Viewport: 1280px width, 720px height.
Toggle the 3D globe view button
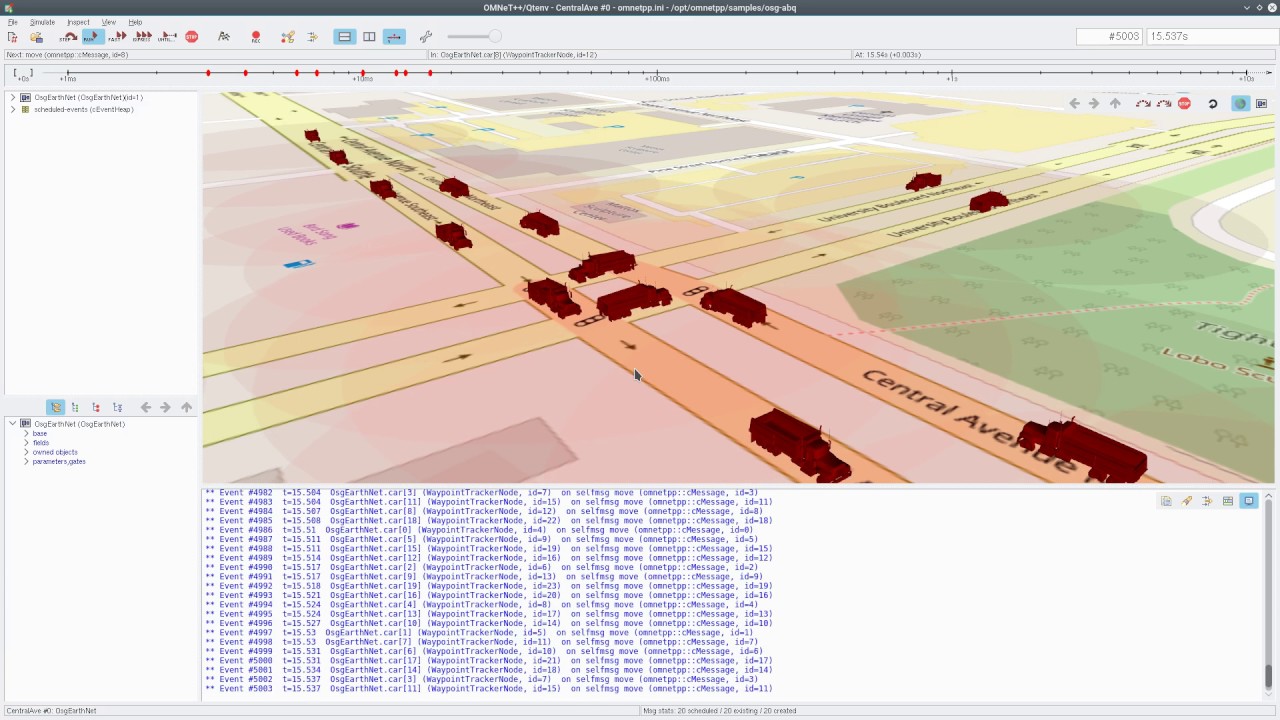[1241, 103]
